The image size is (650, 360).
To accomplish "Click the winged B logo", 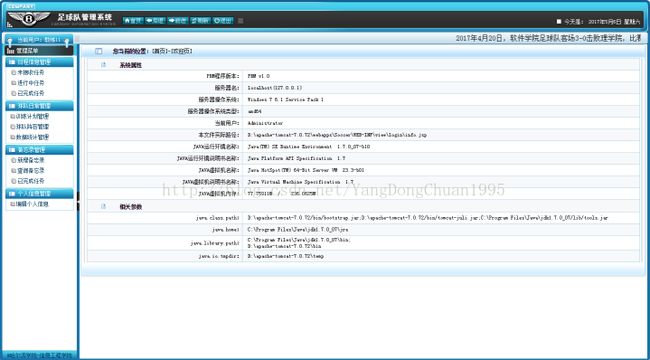I will (x=29, y=19).
